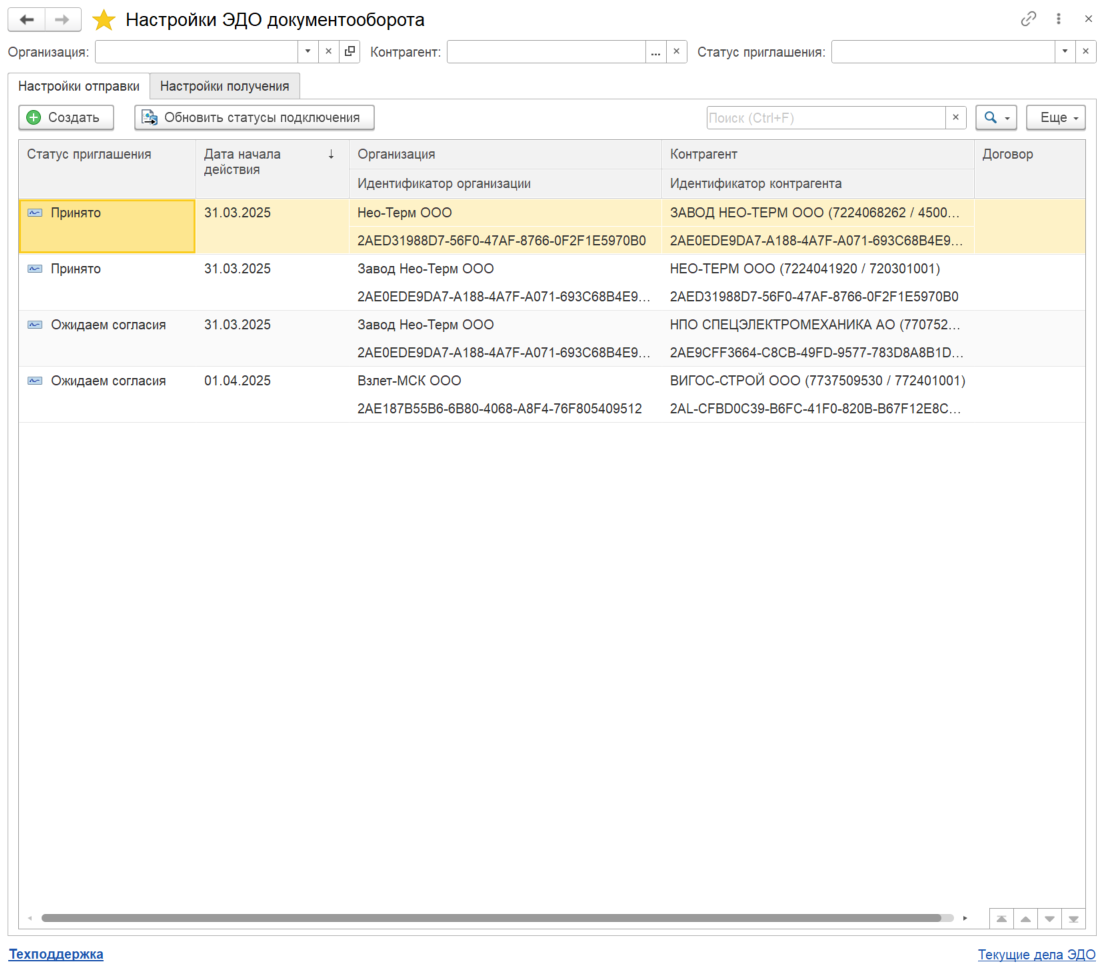Clear the Статус приглашения filter
Viewport: 1107px width, 975px height.
(1086, 52)
